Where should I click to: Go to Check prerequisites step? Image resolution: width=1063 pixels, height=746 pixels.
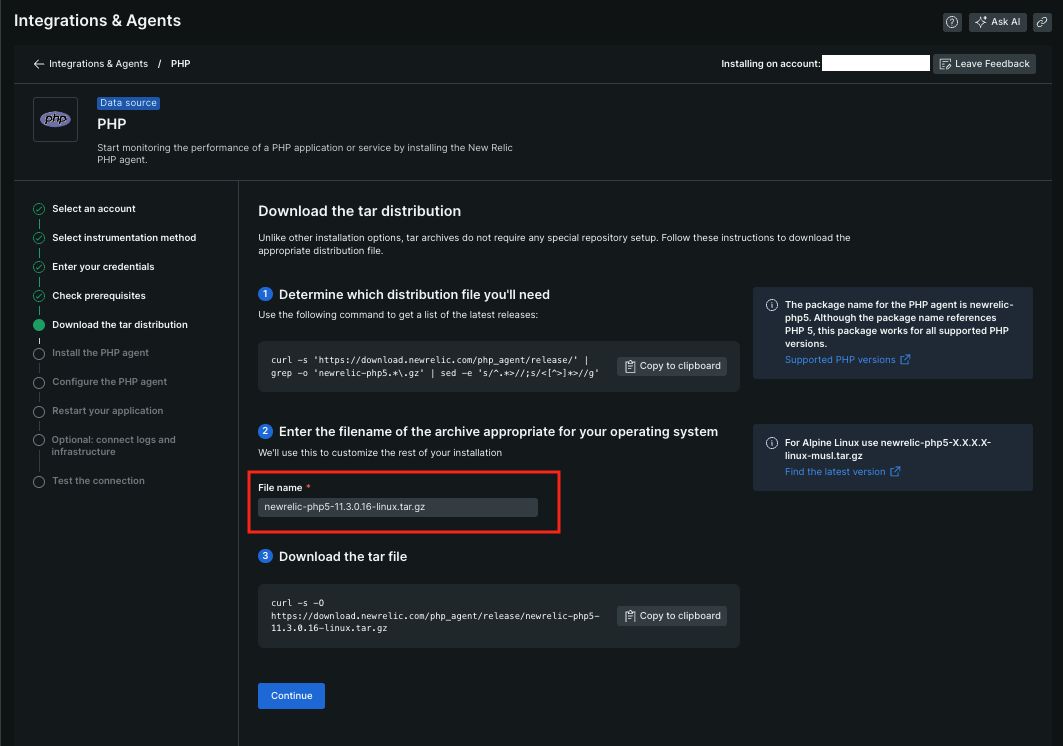pos(99,296)
